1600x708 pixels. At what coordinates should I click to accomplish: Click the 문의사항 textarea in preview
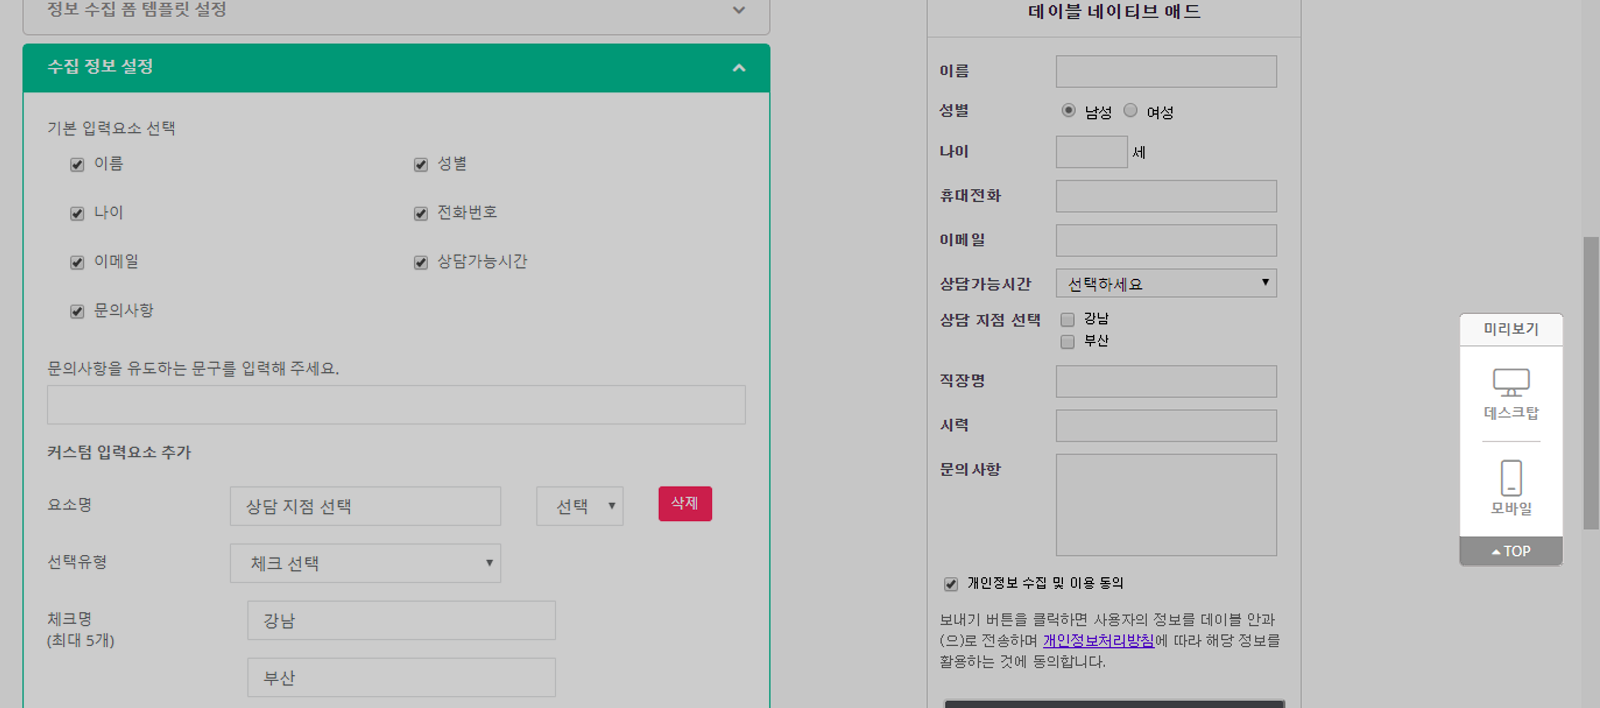tap(1166, 505)
